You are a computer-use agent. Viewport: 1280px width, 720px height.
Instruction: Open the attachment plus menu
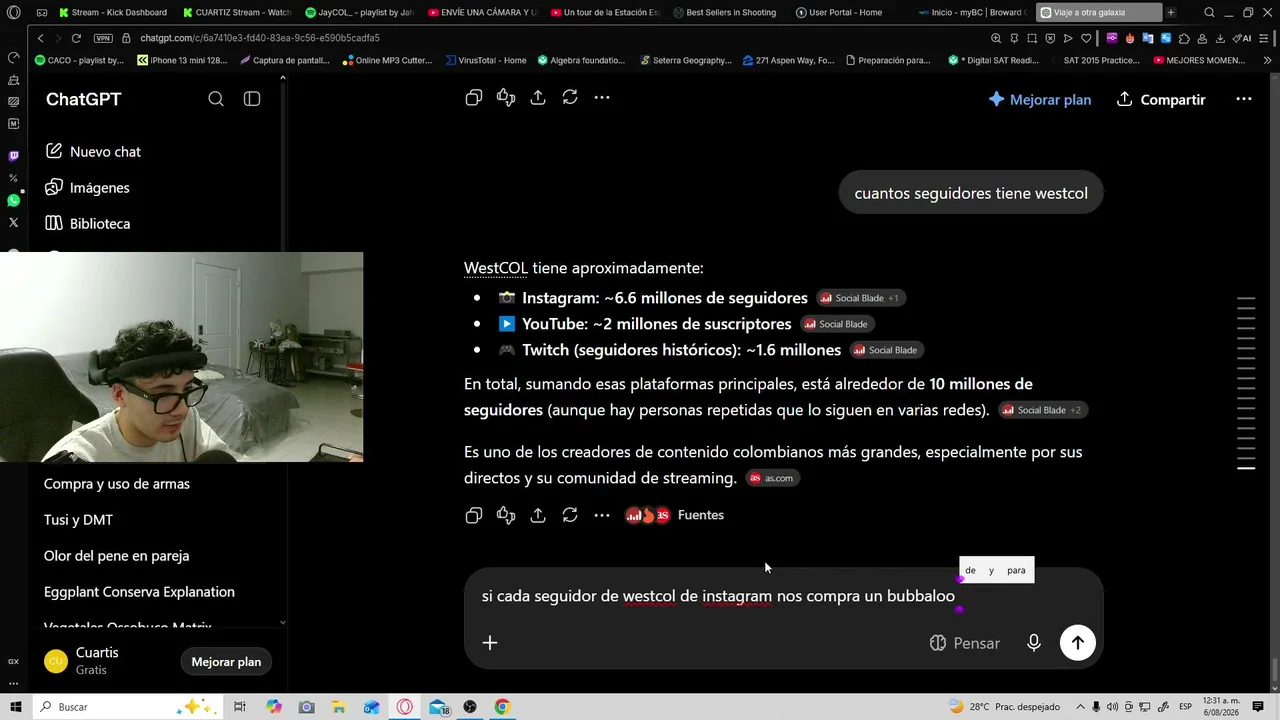click(x=490, y=643)
